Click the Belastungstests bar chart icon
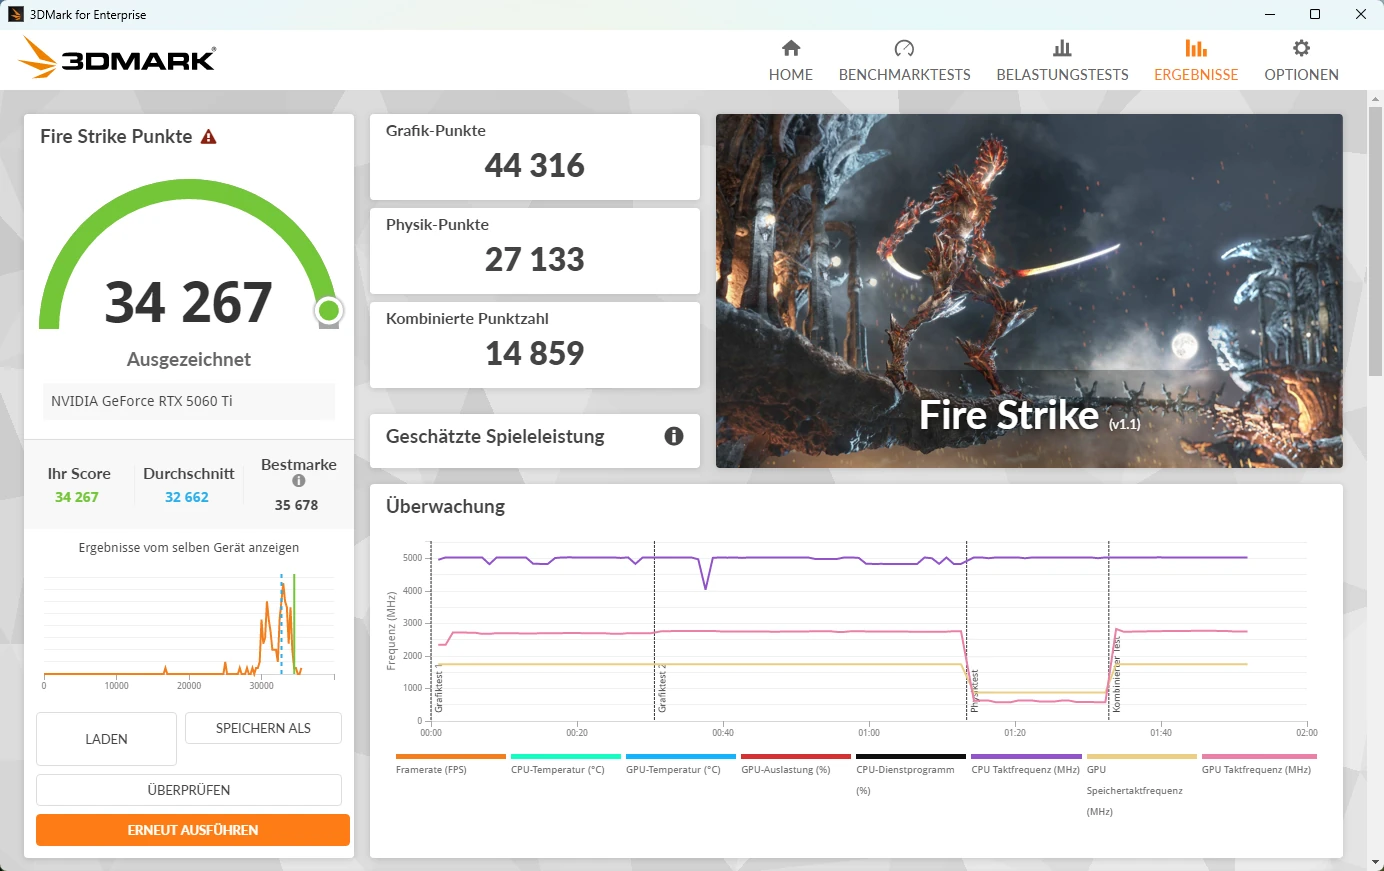This screenshot has width=1384, height=871. click(1062, 48)
